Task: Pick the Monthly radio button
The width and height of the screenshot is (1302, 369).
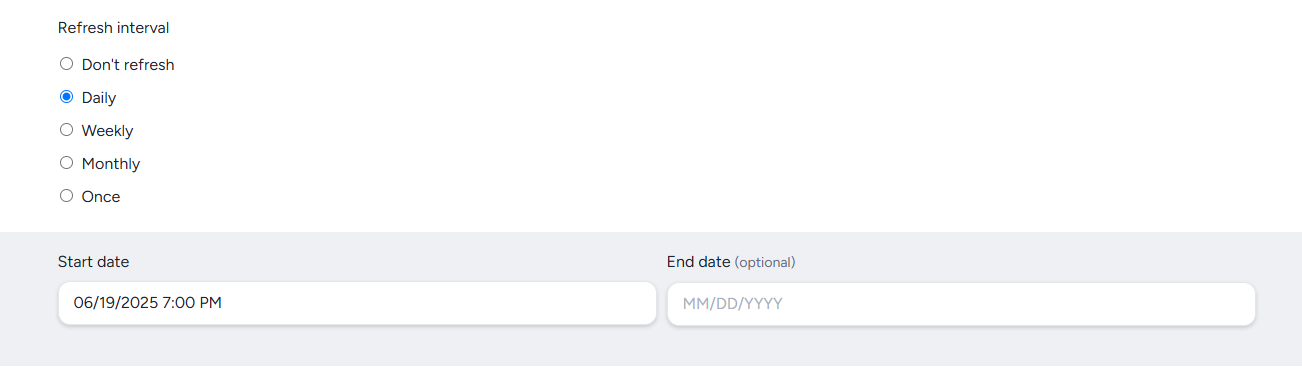Action: pos(67,163)
